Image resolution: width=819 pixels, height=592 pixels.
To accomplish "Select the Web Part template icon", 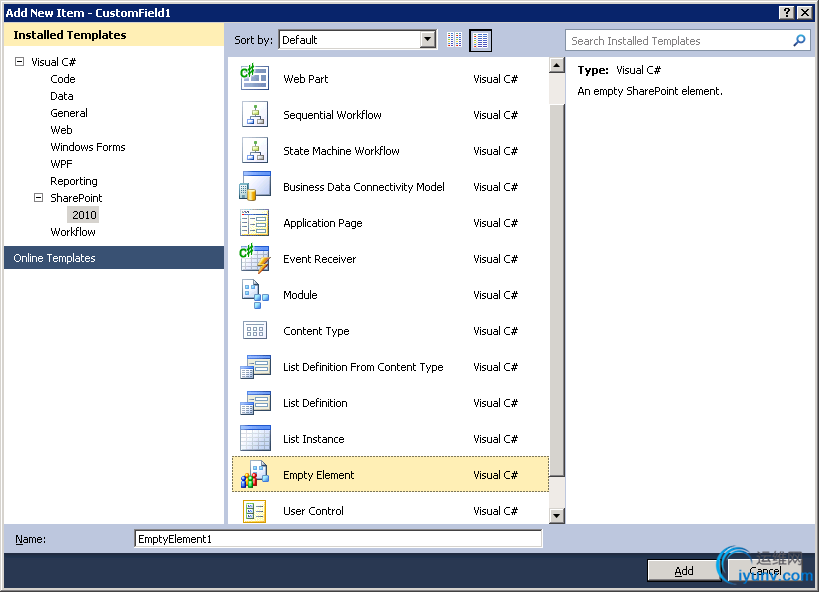I will point(255,78).
